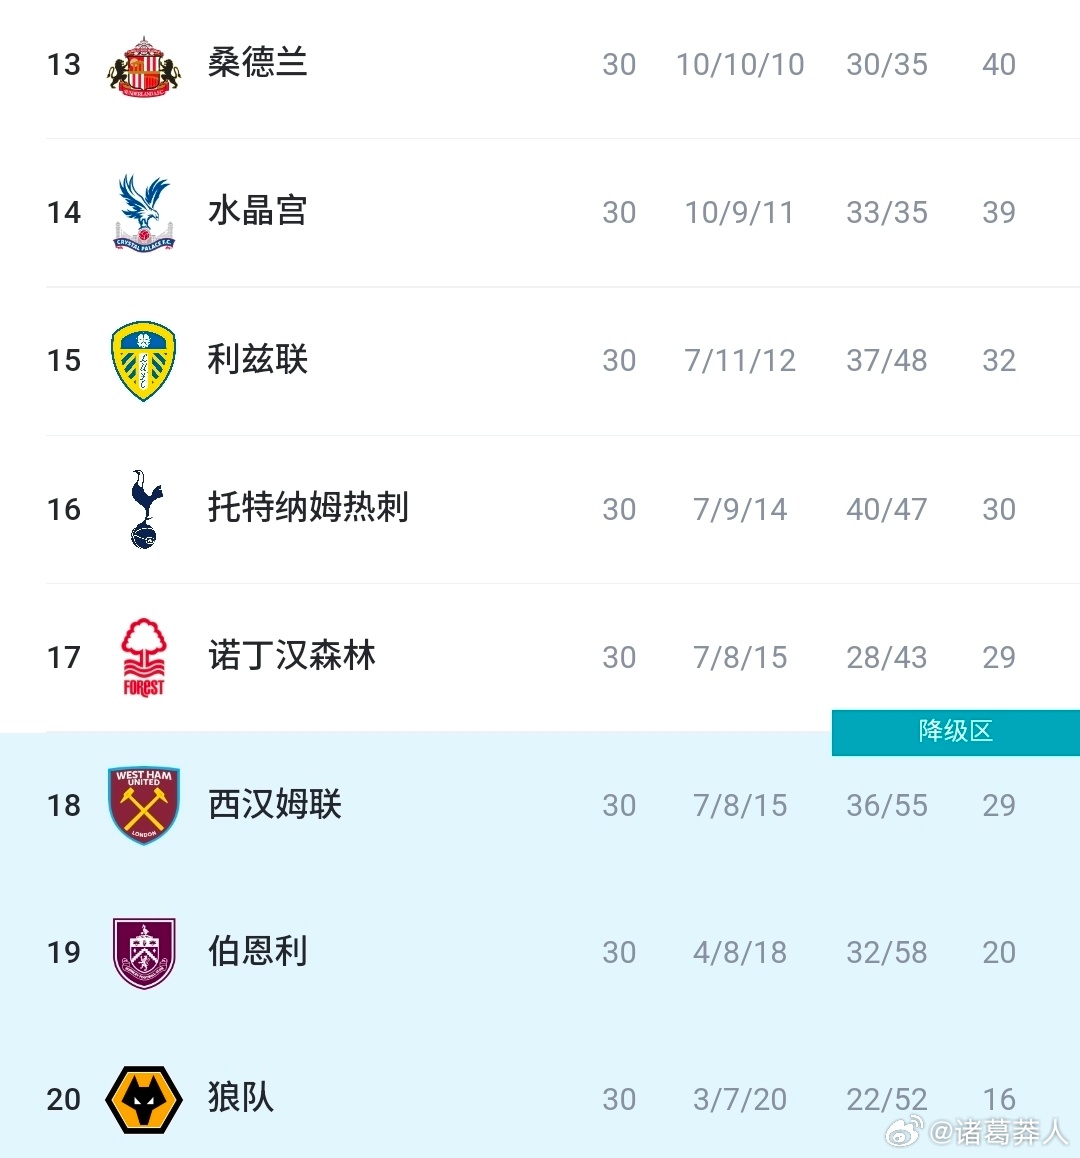
Task: Click the Tottenham Hotspur cockerel badge
Action: [x=143, y=508]
